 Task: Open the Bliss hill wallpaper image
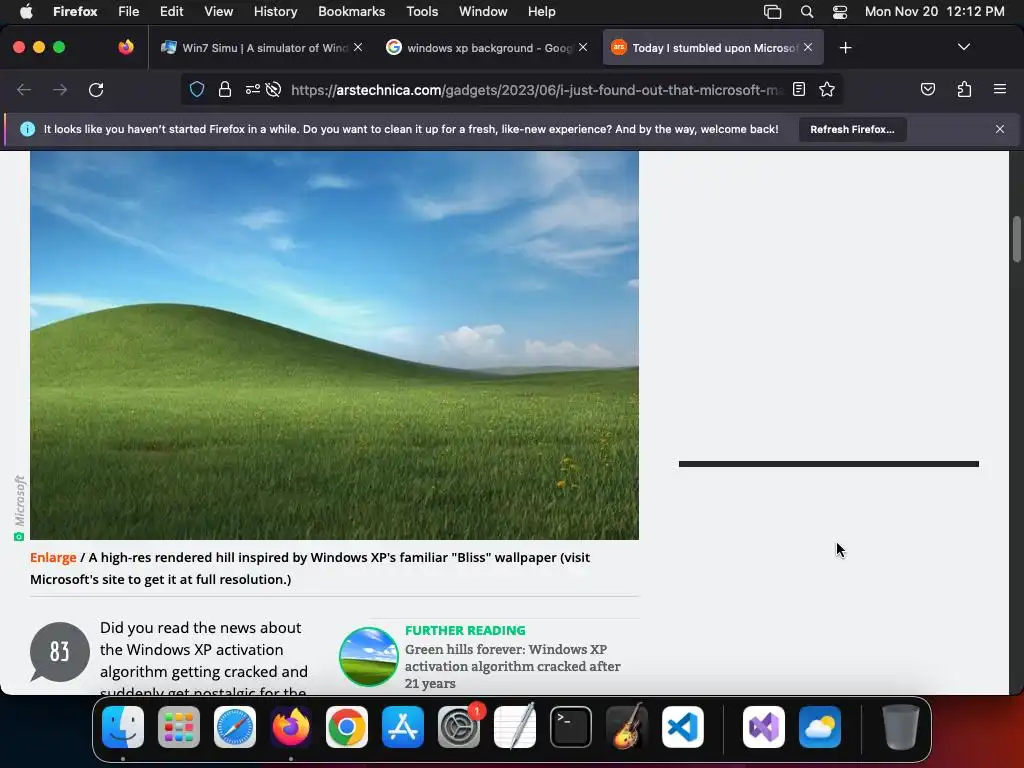pyautogui.click(x=334, y=345)
